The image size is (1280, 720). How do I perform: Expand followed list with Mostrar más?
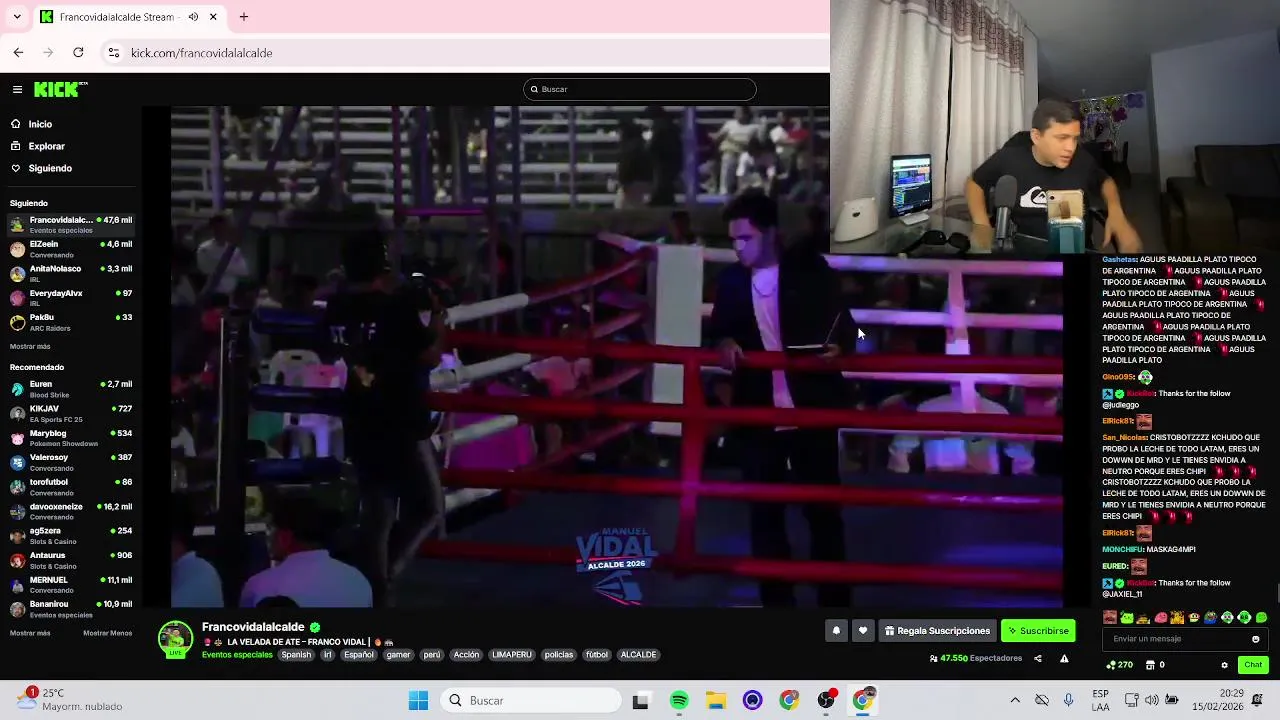[30, 346]
